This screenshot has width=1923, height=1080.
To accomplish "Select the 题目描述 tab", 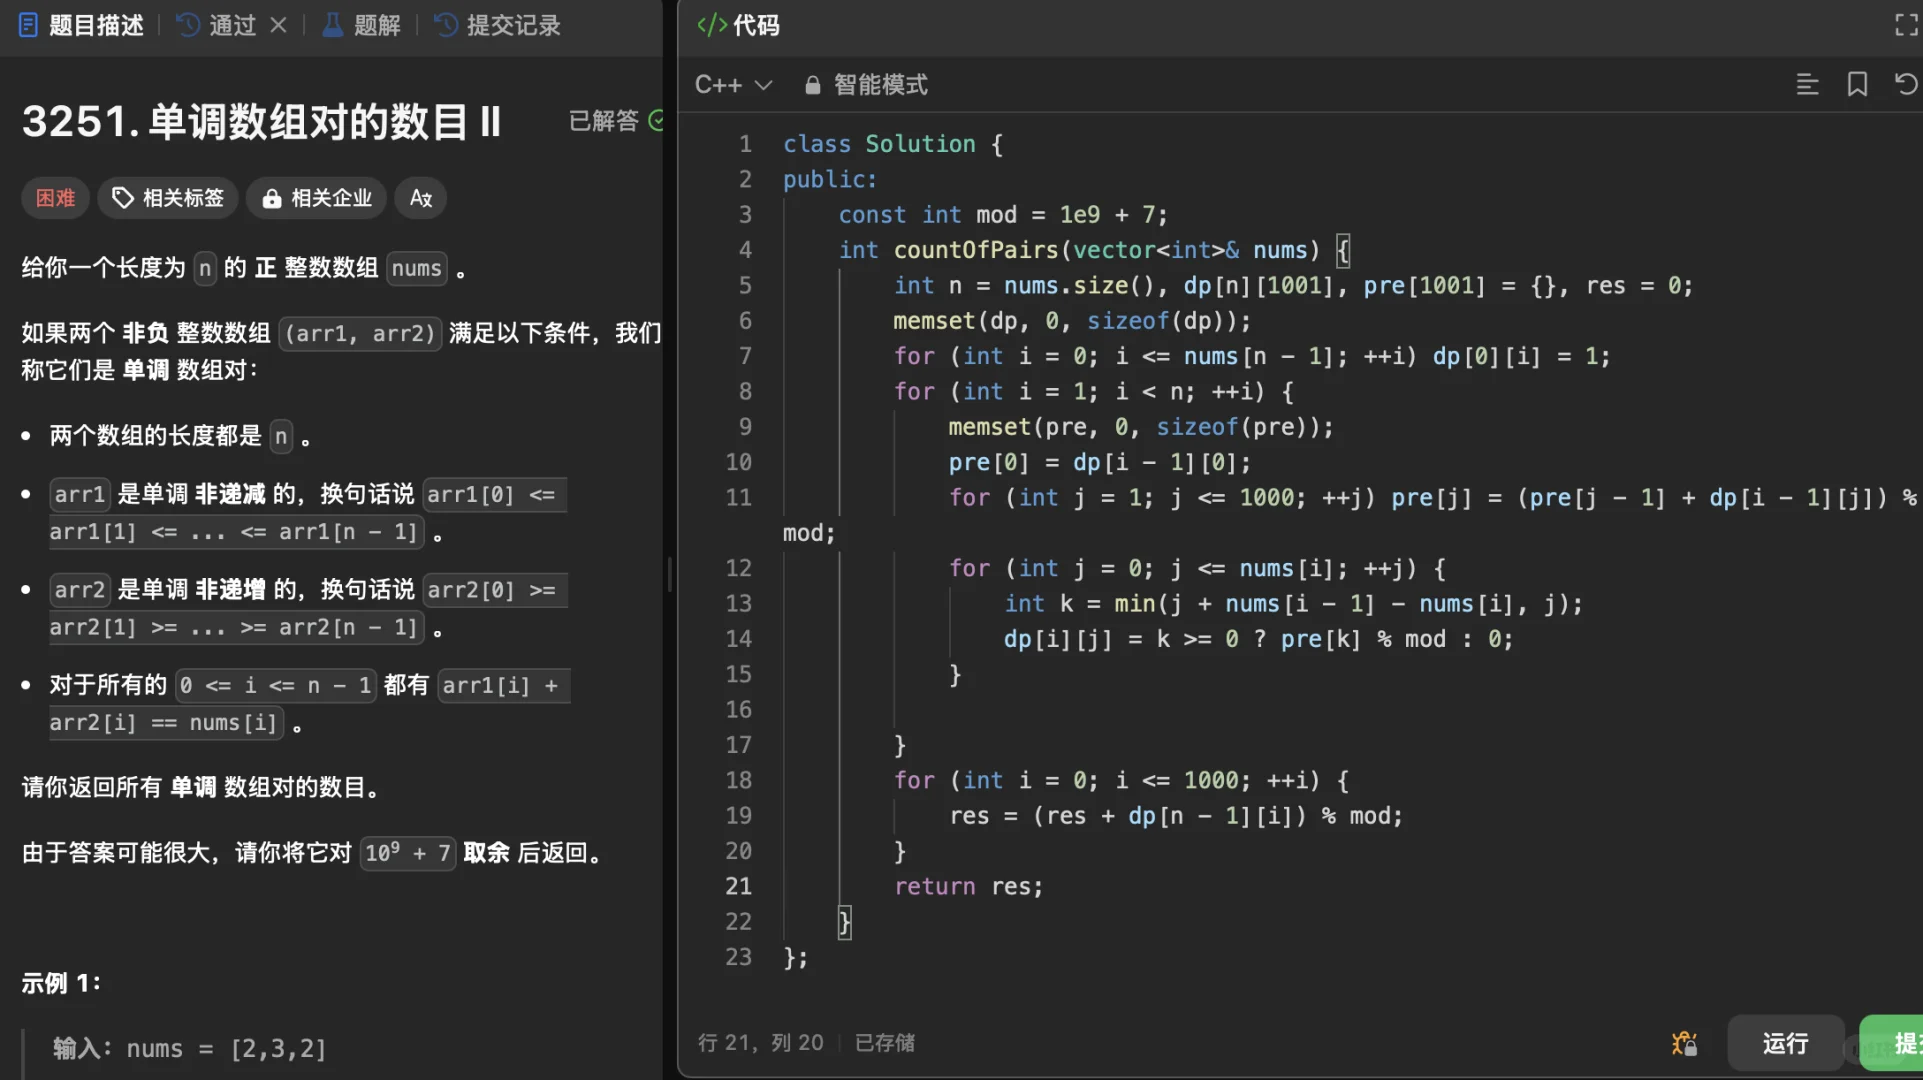I will 82,25.
